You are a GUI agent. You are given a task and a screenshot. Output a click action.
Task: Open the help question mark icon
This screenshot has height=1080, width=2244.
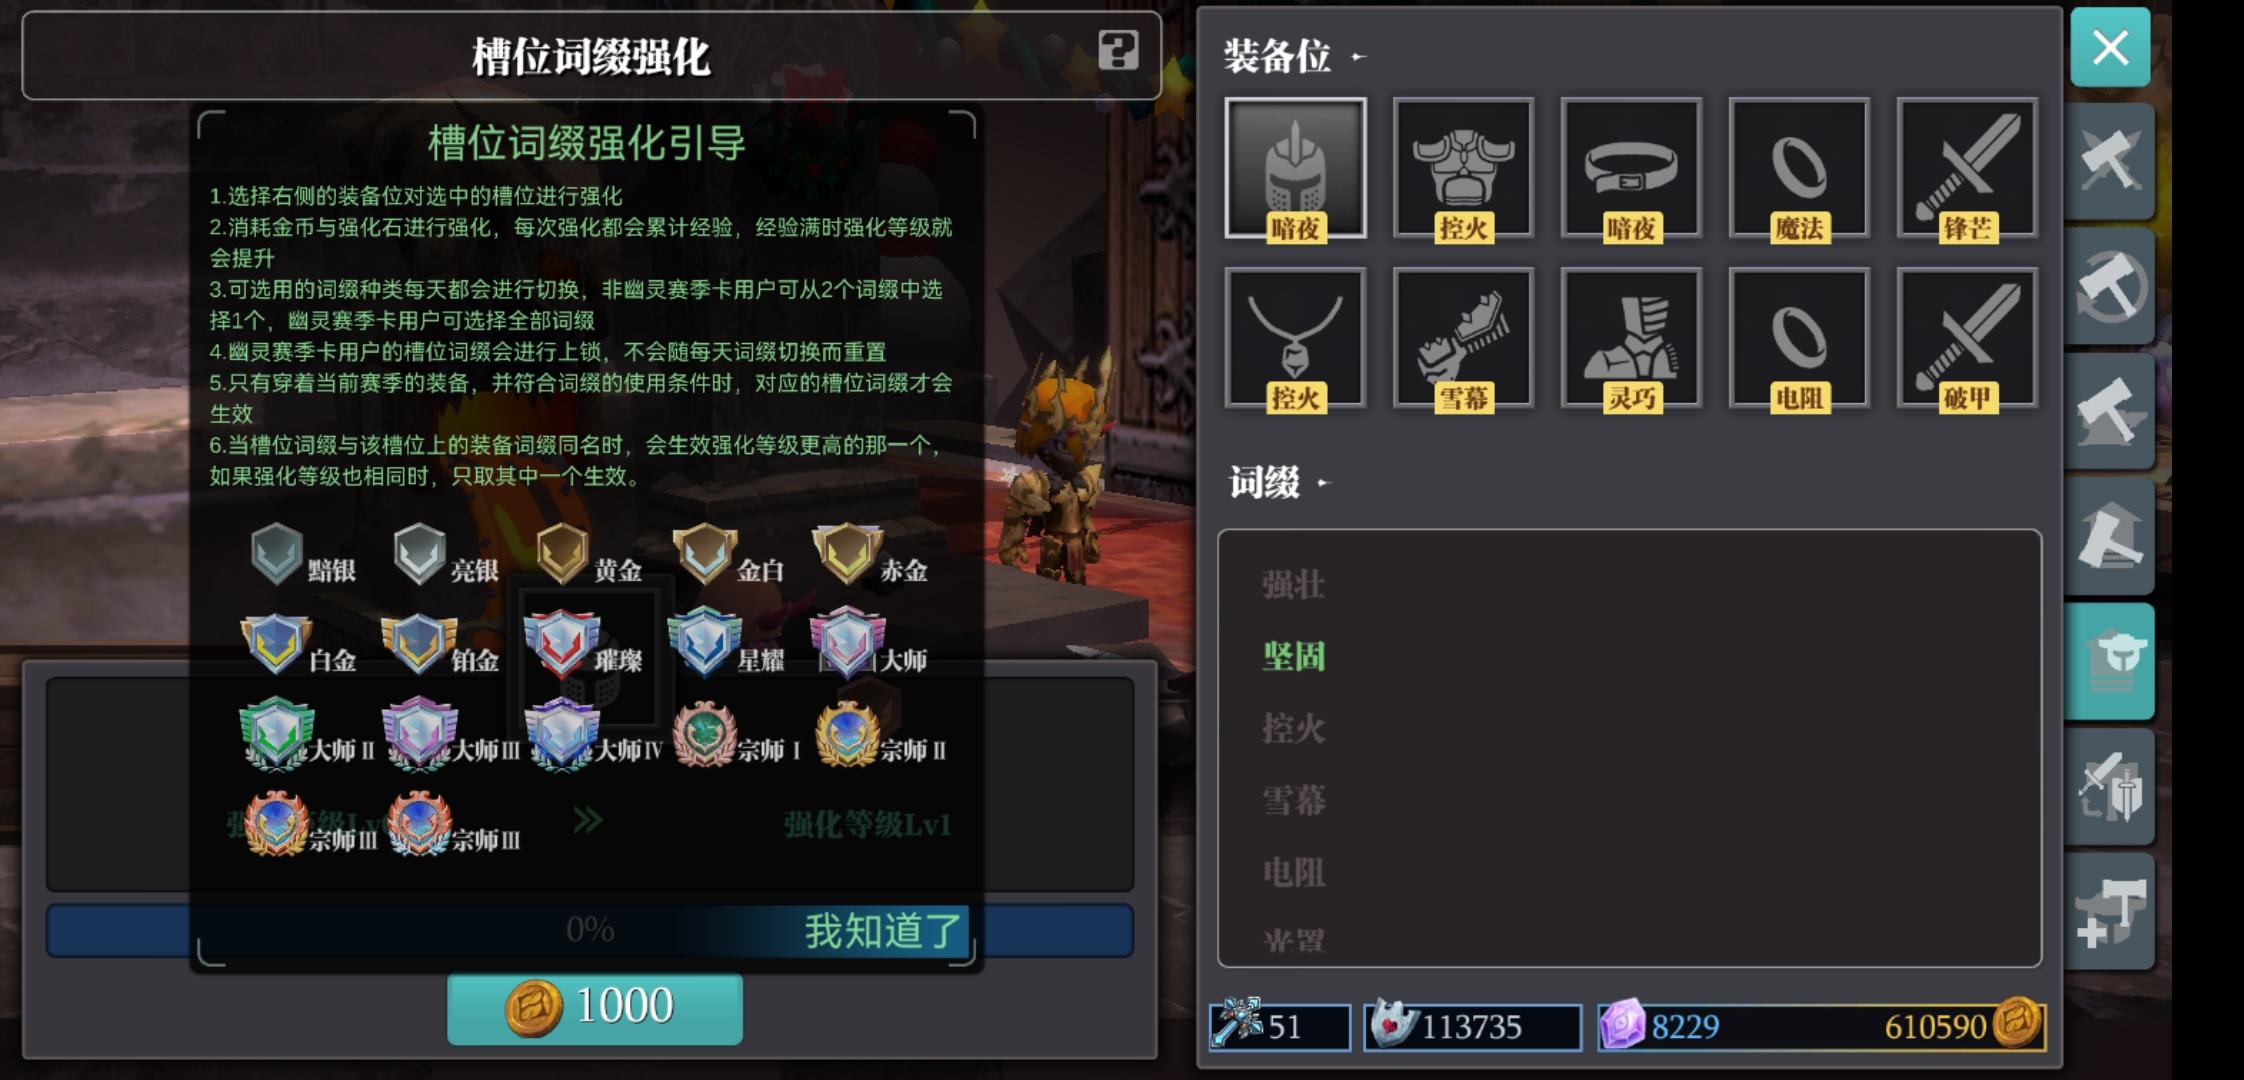click(x=1118, y=49)
